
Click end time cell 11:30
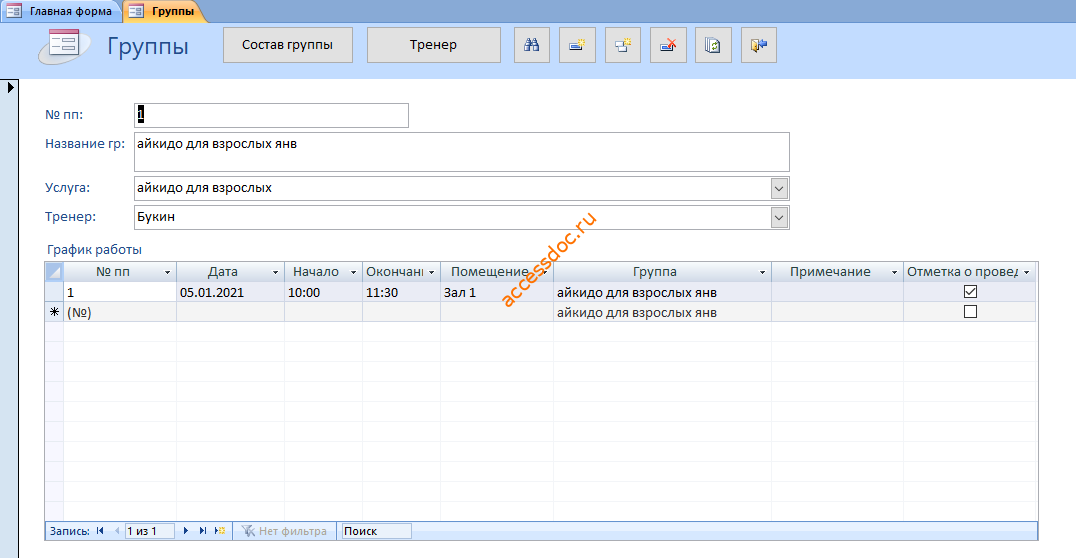tap(401, 292)
